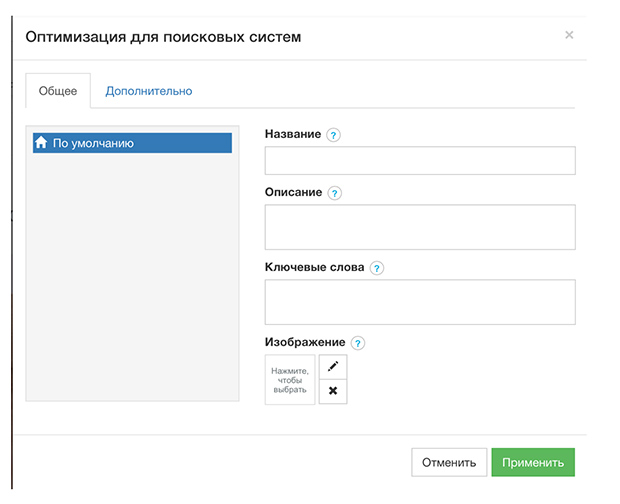Place cursor in Ключевые слова text area
Viewport: 620px width, 504px height.
[x=420, y=302]
